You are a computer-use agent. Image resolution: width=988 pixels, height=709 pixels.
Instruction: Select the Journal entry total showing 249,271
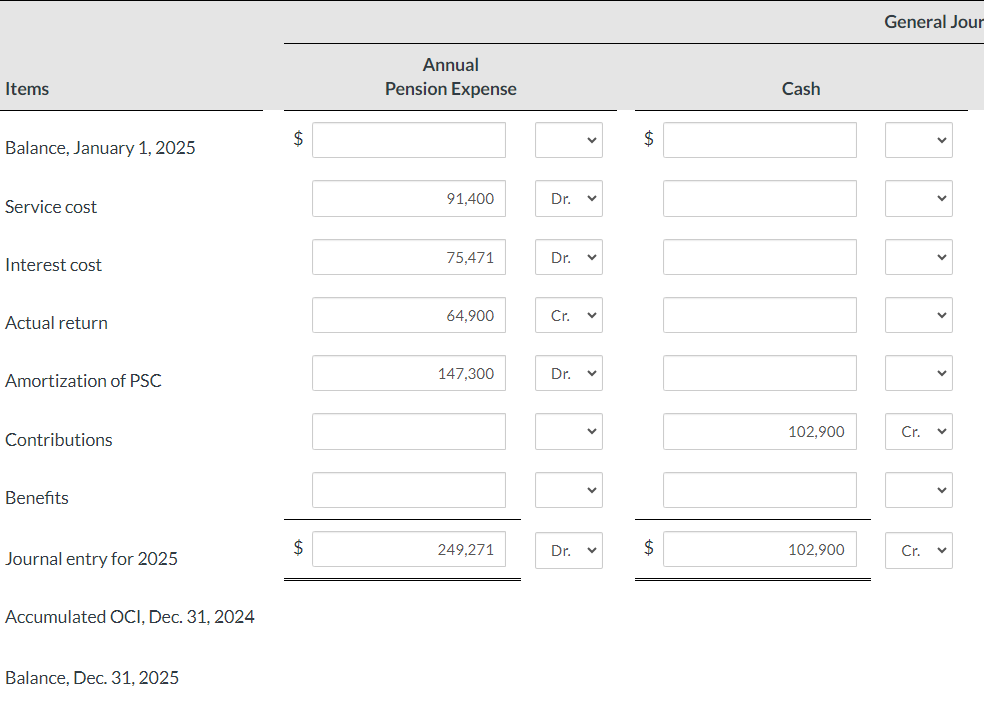[x=408, y=549]
